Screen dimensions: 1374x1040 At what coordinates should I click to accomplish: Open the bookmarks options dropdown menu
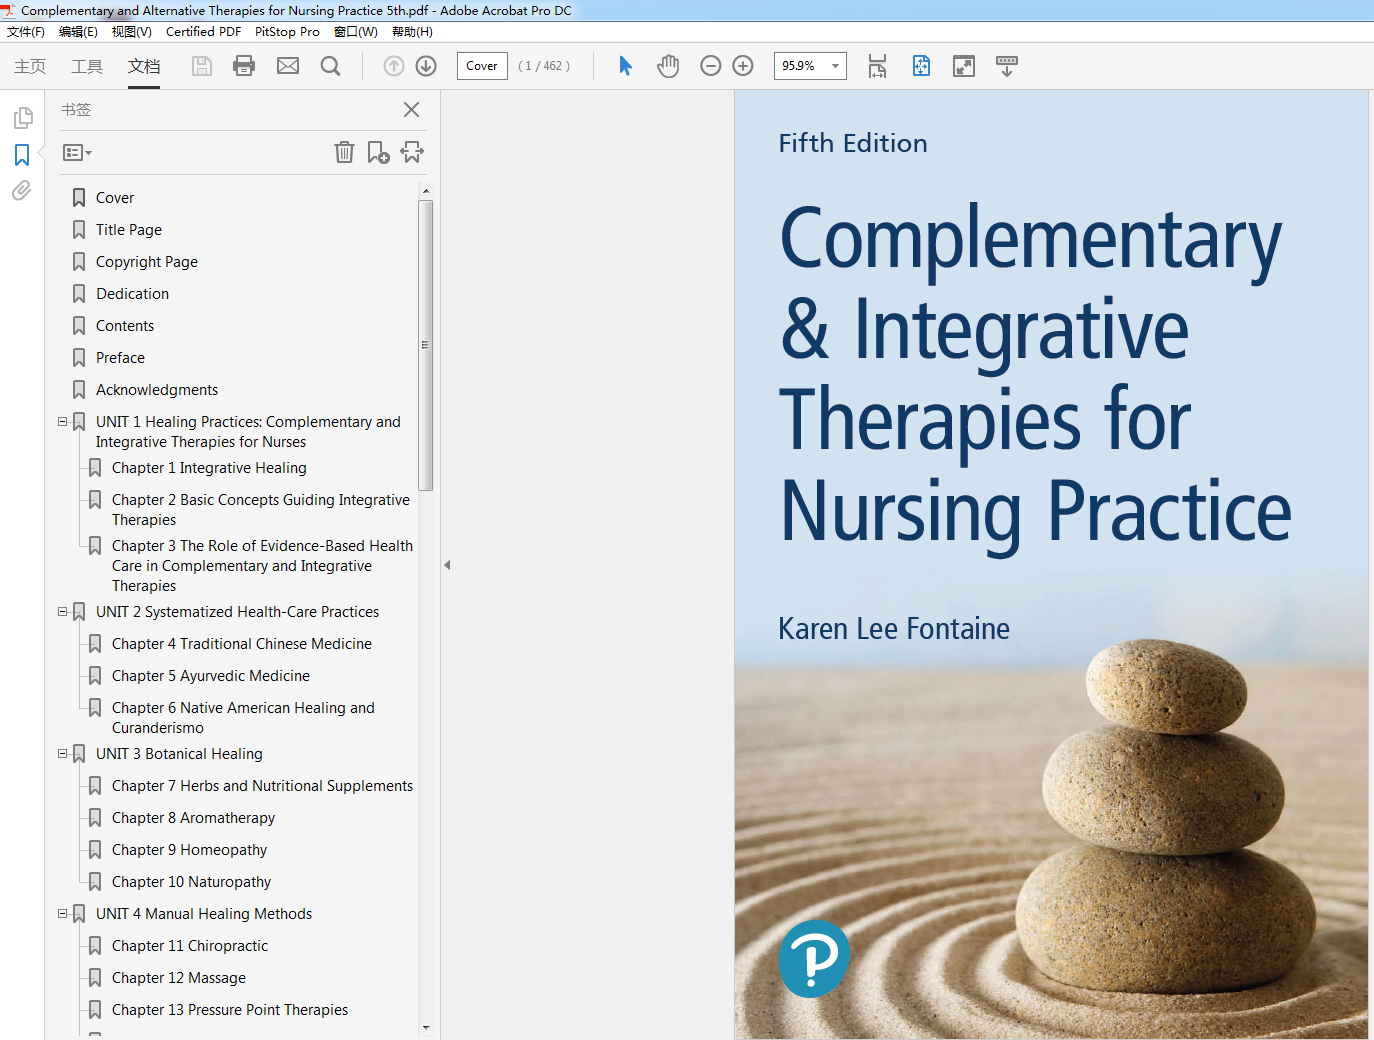pyautogui.click(x=77, y=153)
